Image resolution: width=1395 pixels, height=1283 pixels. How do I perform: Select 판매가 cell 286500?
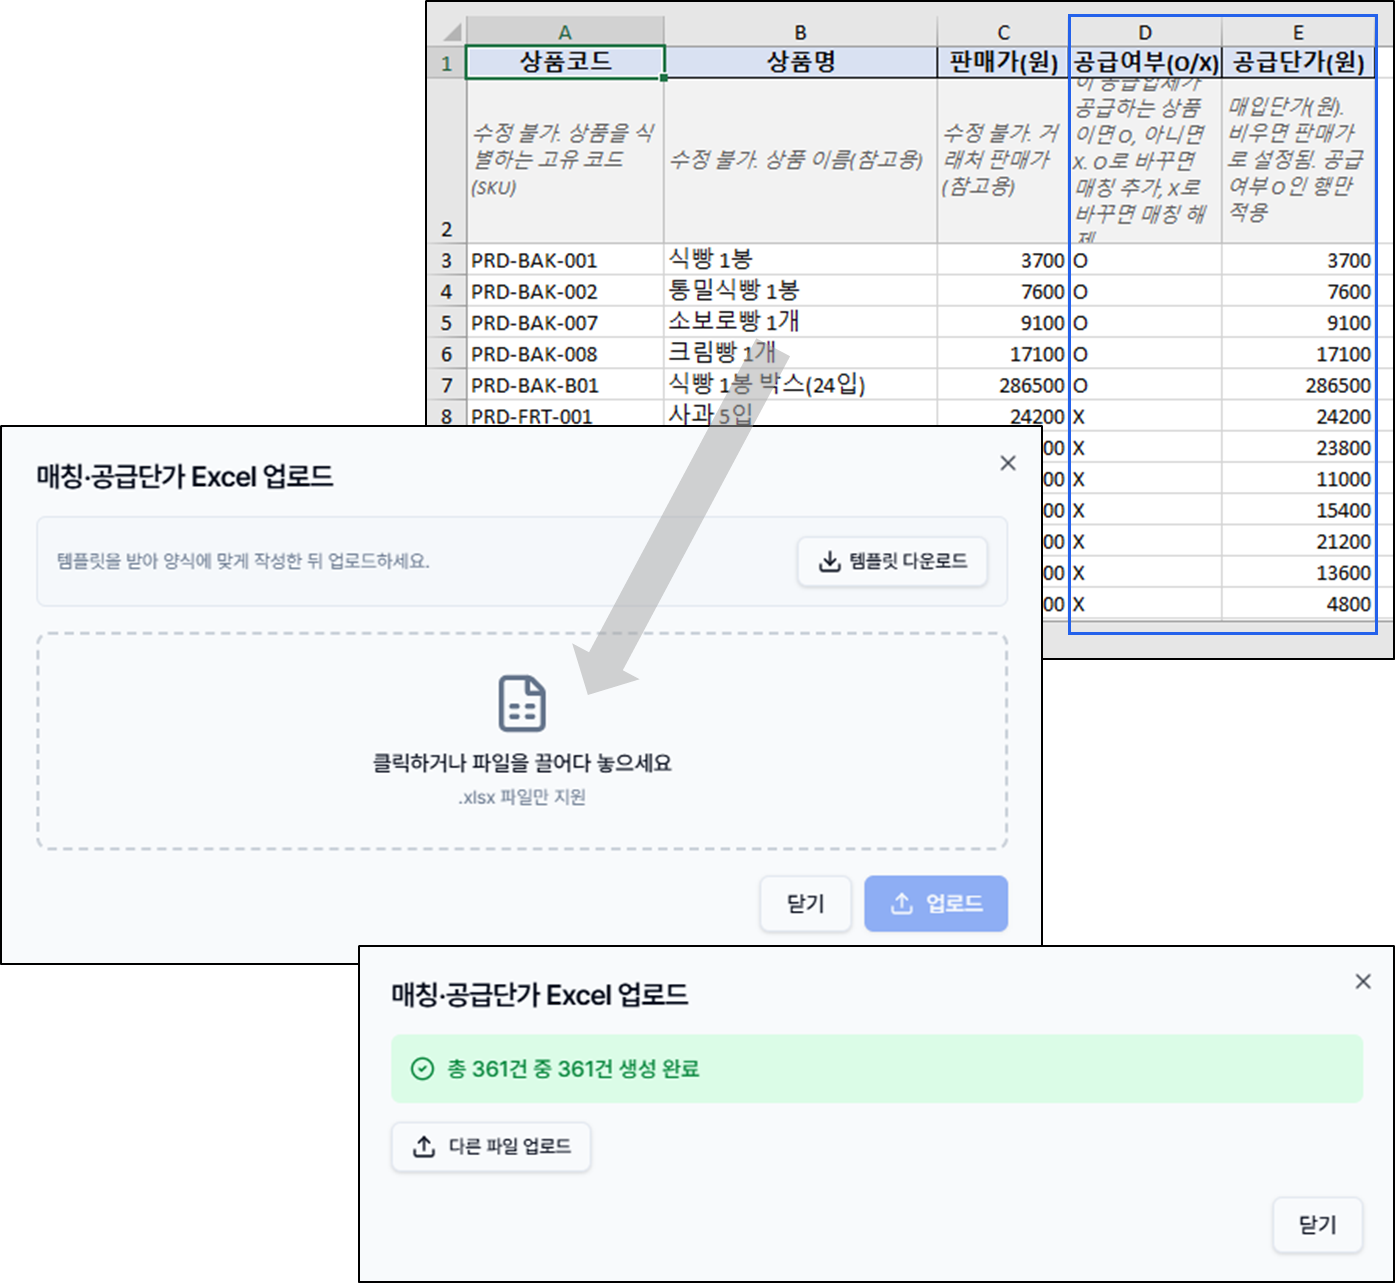click(x=1003, y=384)
